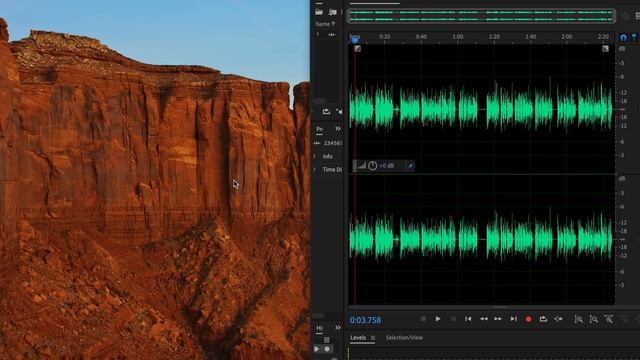The width and height of the screenshot is (640, 360).
Task: Start playback with the Play button
Action: coord(438,319)
